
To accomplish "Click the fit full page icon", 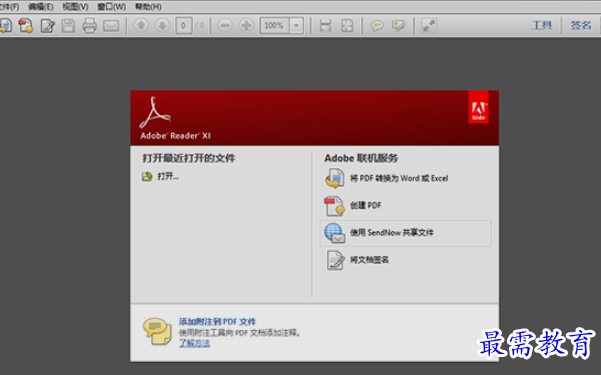I will point(347,26).
